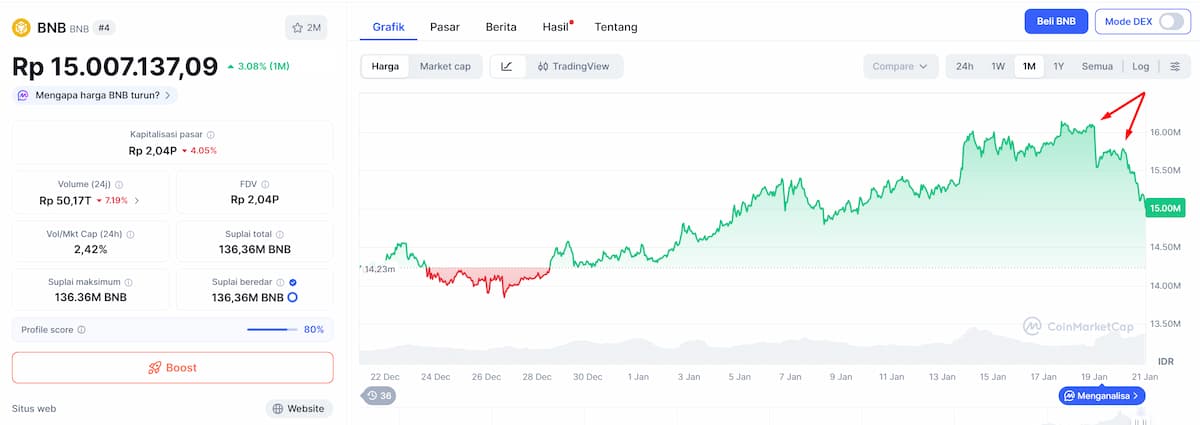Select the 1Y time range
Image resolution: width=1200 pixels, height=425 pixels.
(x=1058, y=67)
